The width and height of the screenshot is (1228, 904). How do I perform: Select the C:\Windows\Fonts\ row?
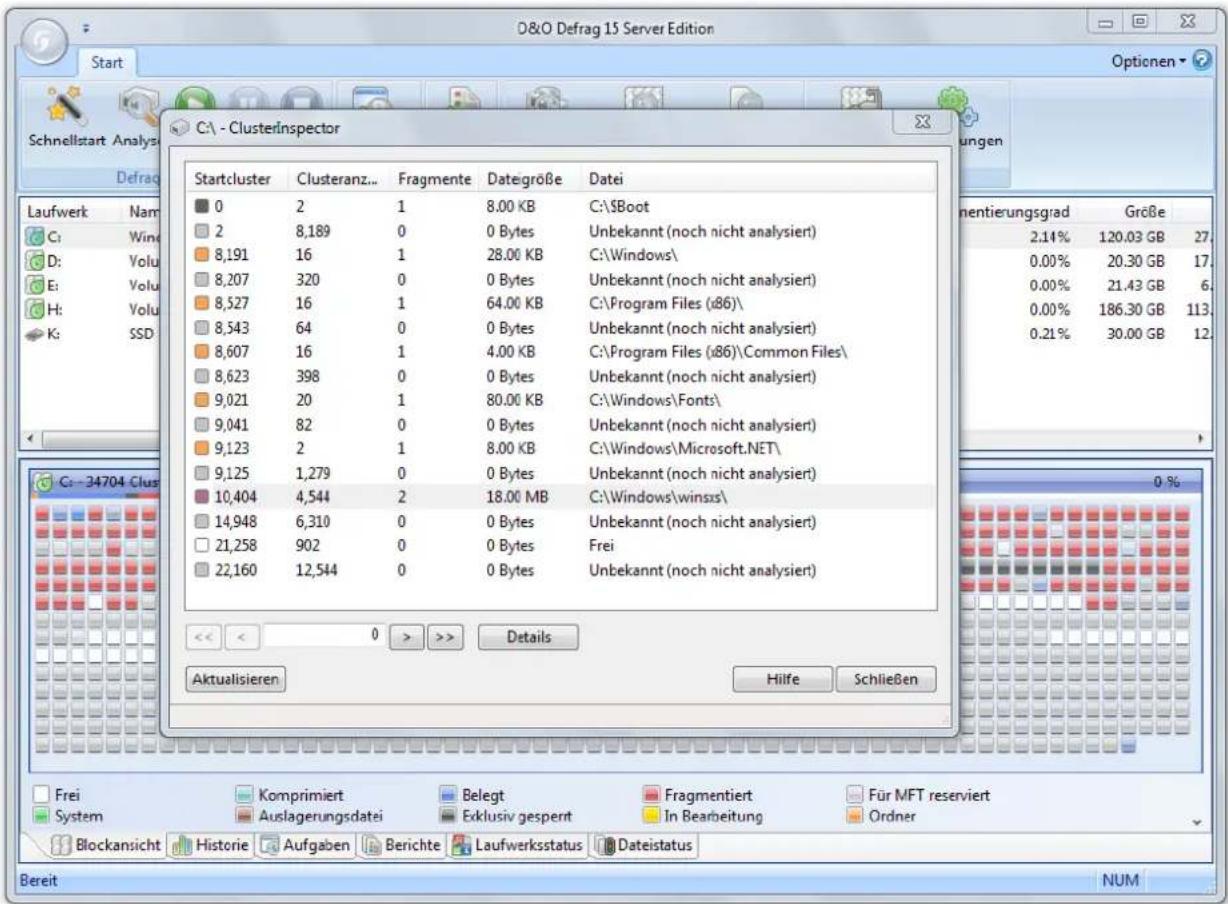pos(561,400)
